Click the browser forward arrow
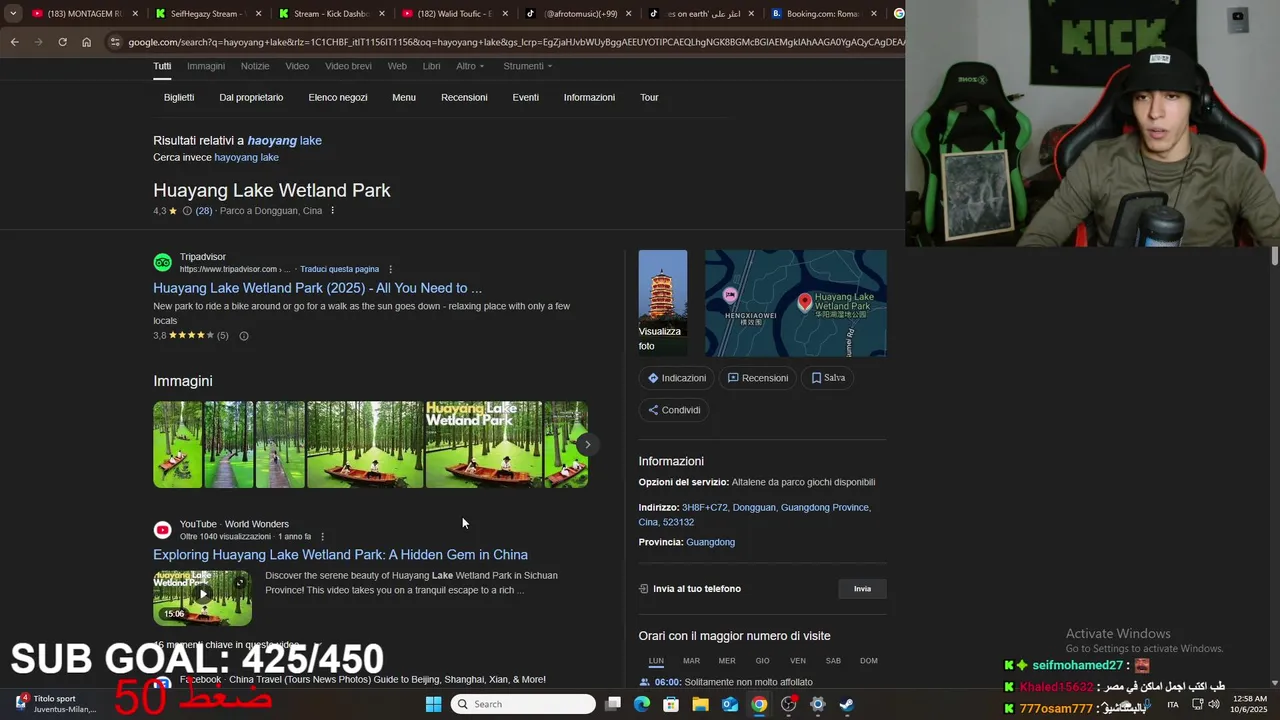 point(38,42)
